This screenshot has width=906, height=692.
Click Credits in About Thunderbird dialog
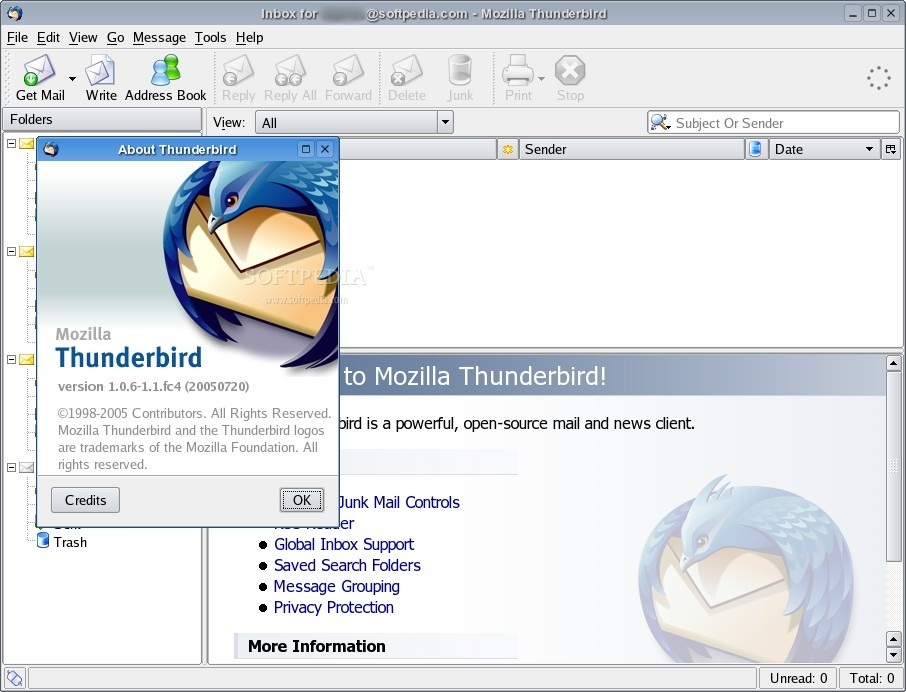86,500
